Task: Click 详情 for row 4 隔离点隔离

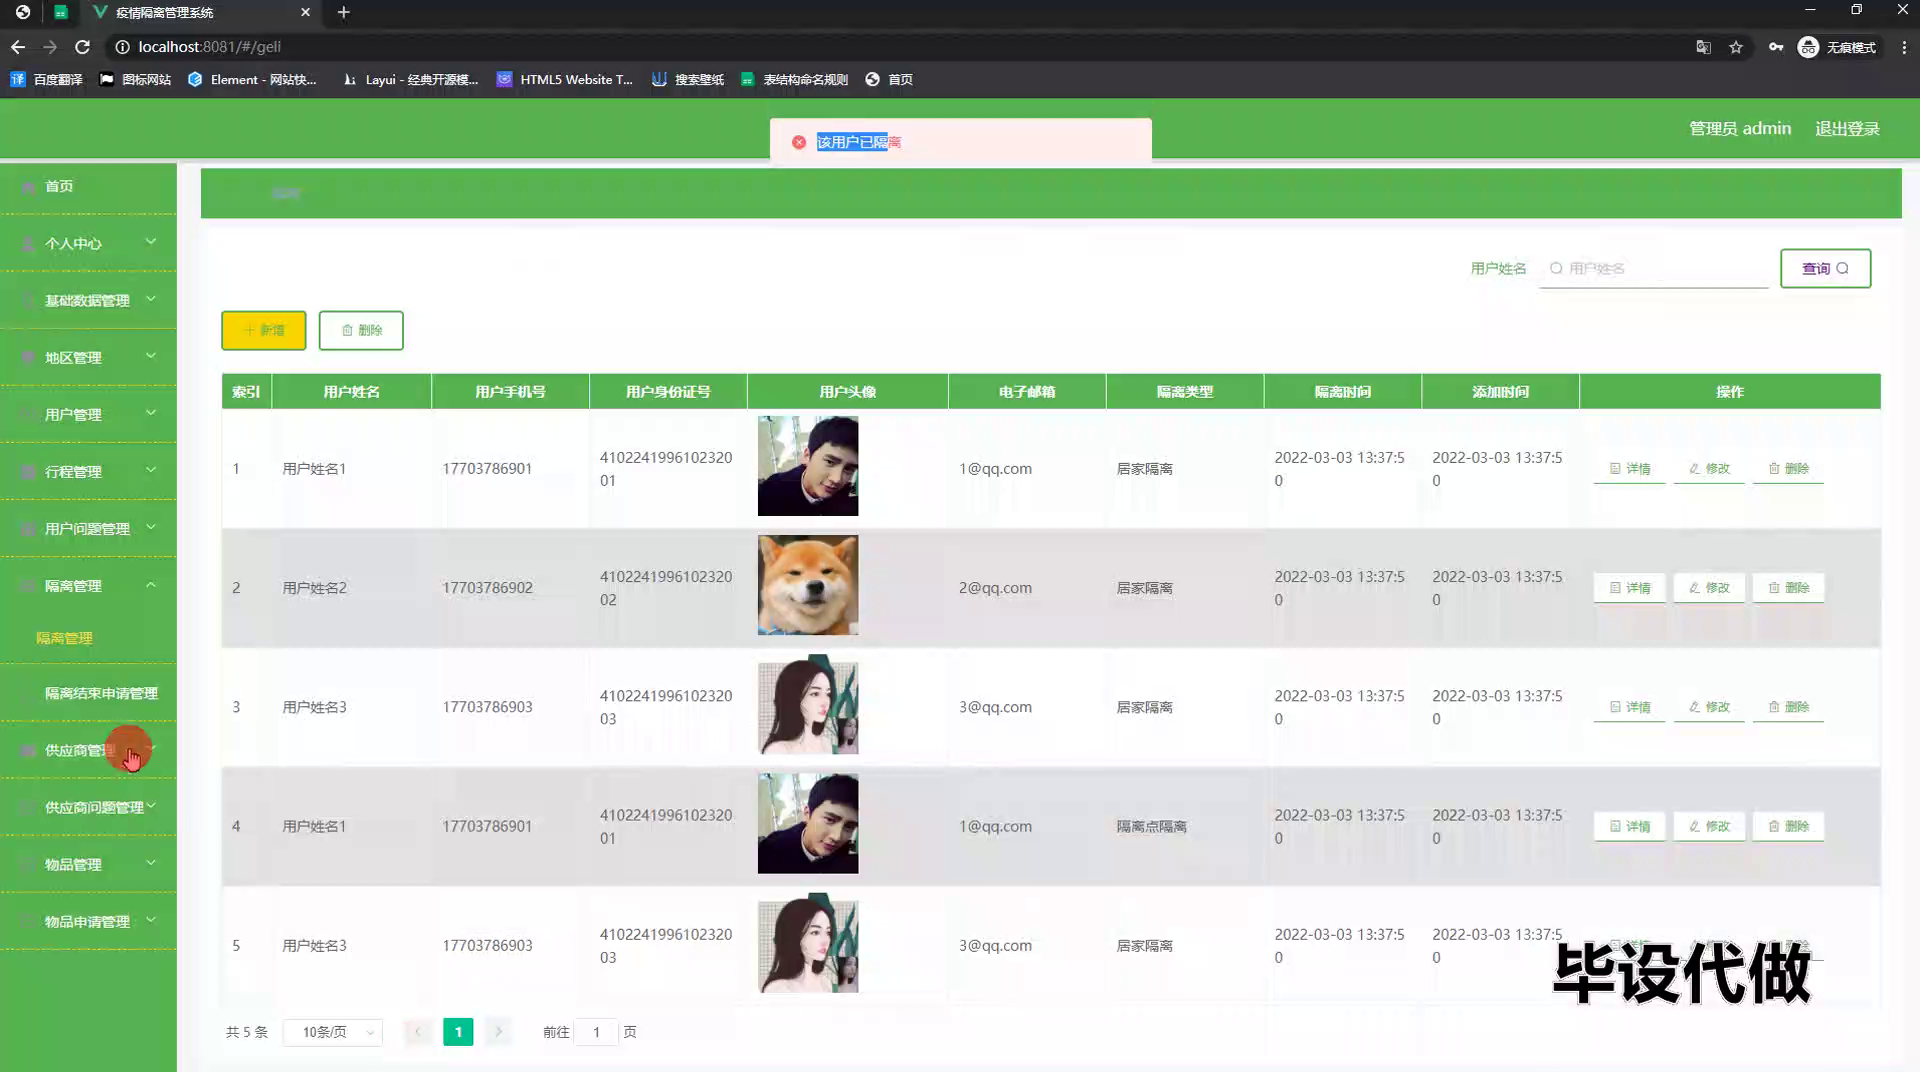Action: pyautogui.click(x=1630, y=826)
